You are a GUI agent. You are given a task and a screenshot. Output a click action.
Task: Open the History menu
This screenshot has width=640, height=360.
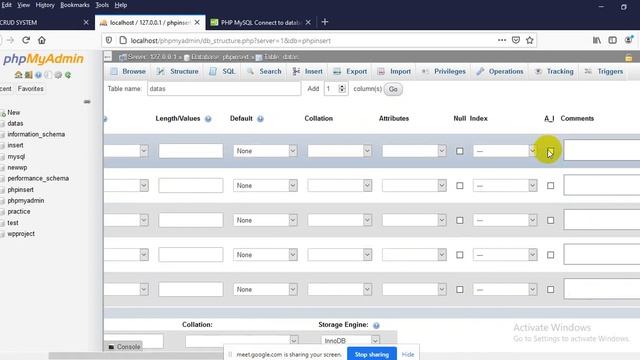click(x=45, y=5)
